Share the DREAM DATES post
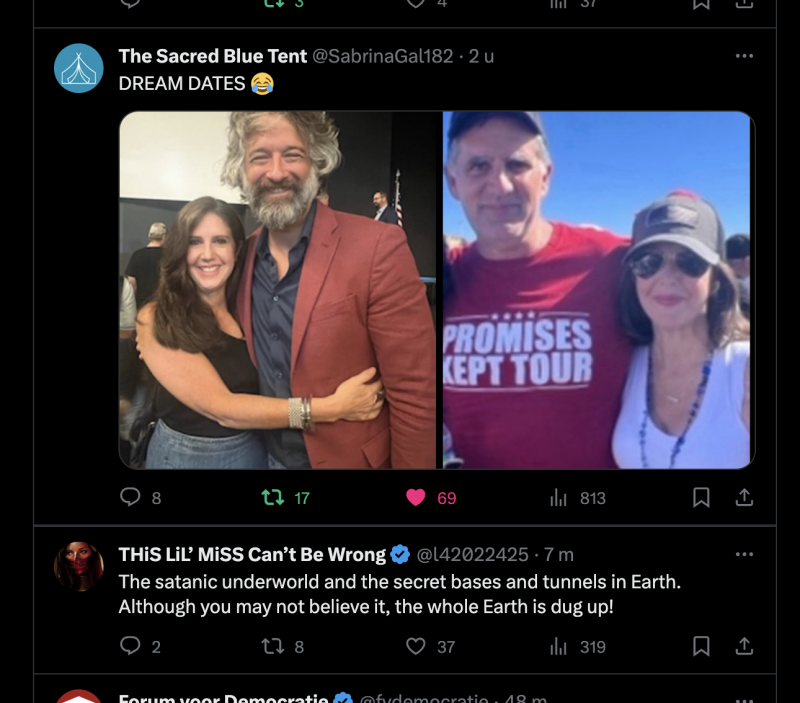Image resolution: width=800 pixels, height=703 pixels. (744, 497)
